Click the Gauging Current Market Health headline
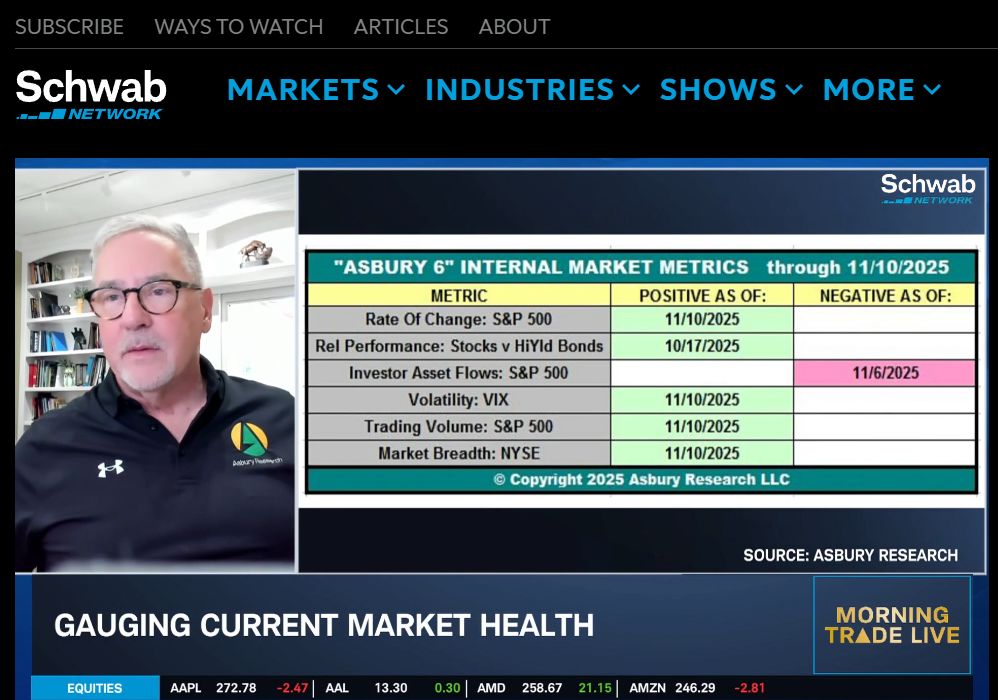998x700 pixels. [x=324, y=626]
